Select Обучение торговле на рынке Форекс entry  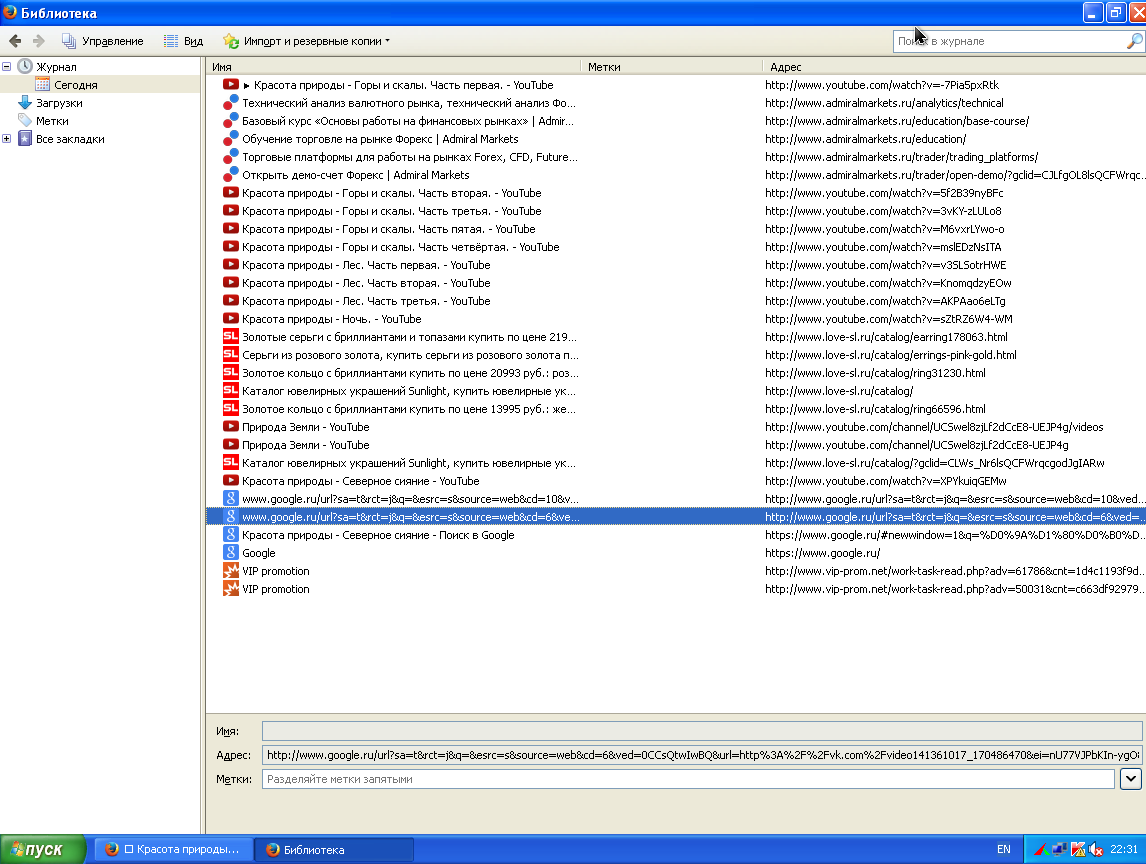(380, 139)
